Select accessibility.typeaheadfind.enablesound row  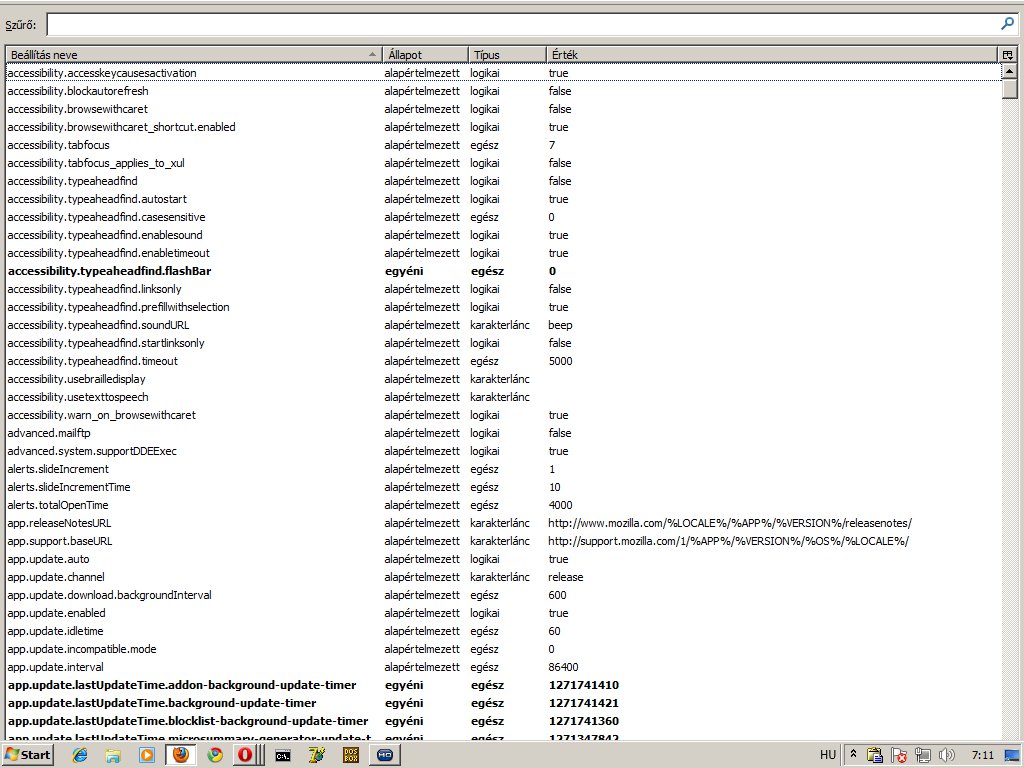[503, 235]
